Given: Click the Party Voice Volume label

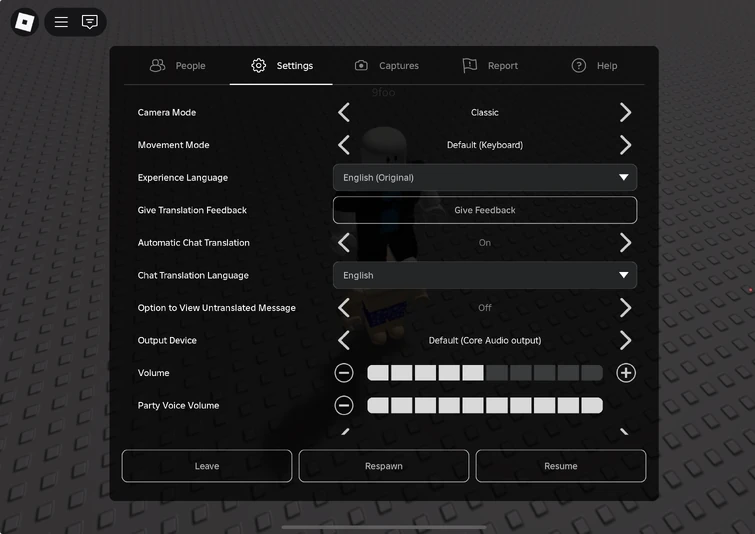Looking at the screenshot, I should tap(178, 405).
